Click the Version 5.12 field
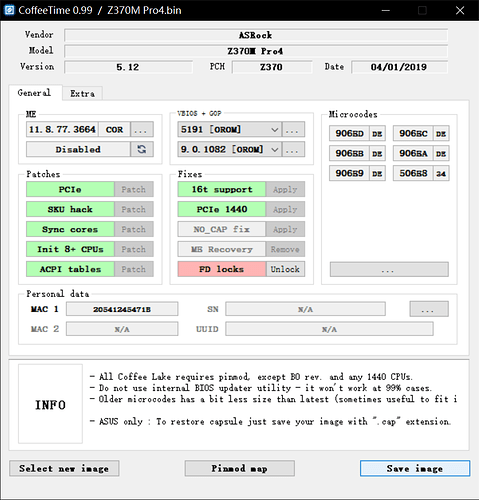The width and height of the screenshot is (479, 500). (x=128, y=67)
